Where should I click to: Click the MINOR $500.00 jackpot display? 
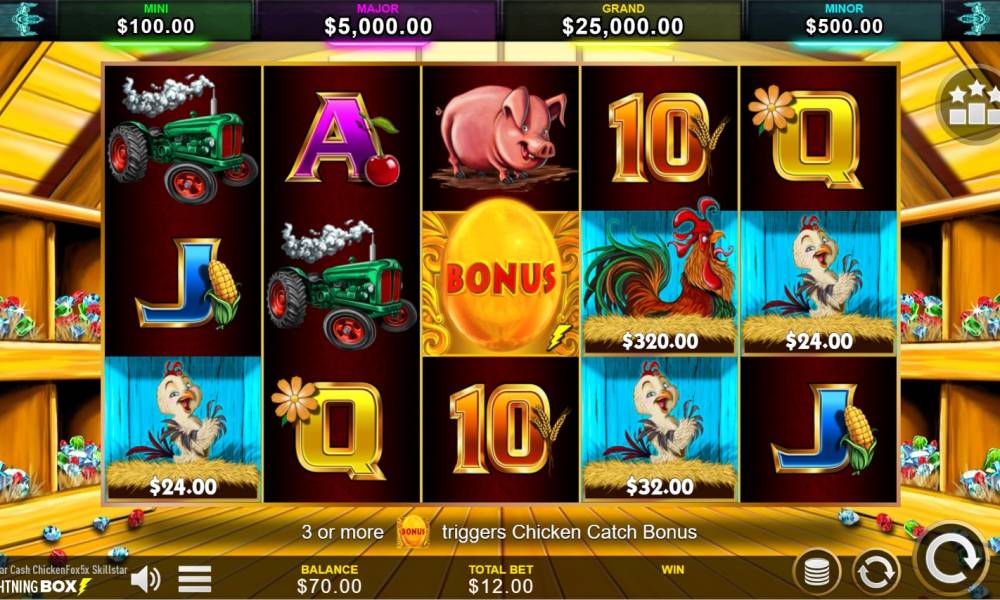click(x=844, y=20)
